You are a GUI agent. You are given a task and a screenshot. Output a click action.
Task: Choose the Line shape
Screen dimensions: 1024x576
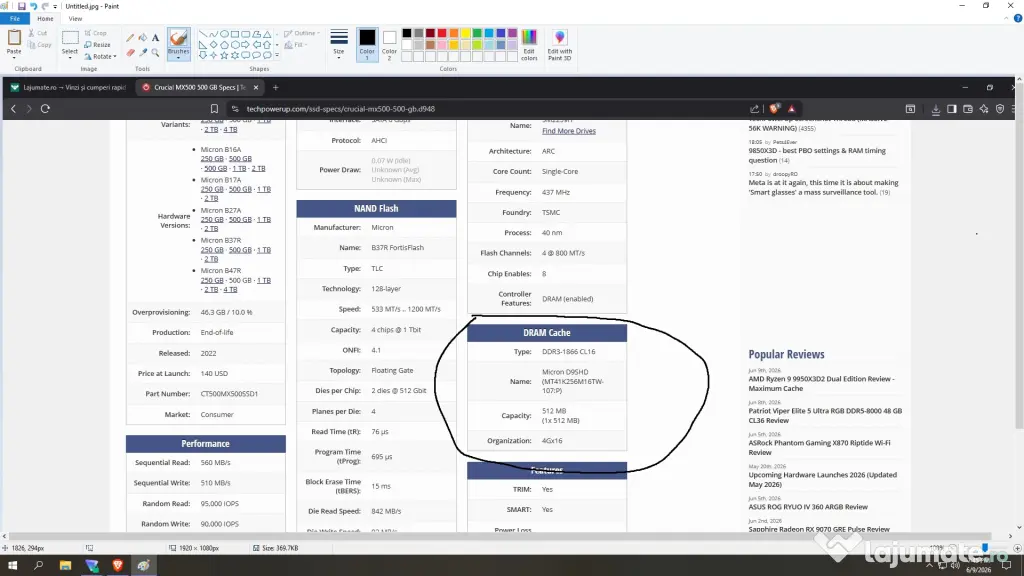tap(202, 34)
